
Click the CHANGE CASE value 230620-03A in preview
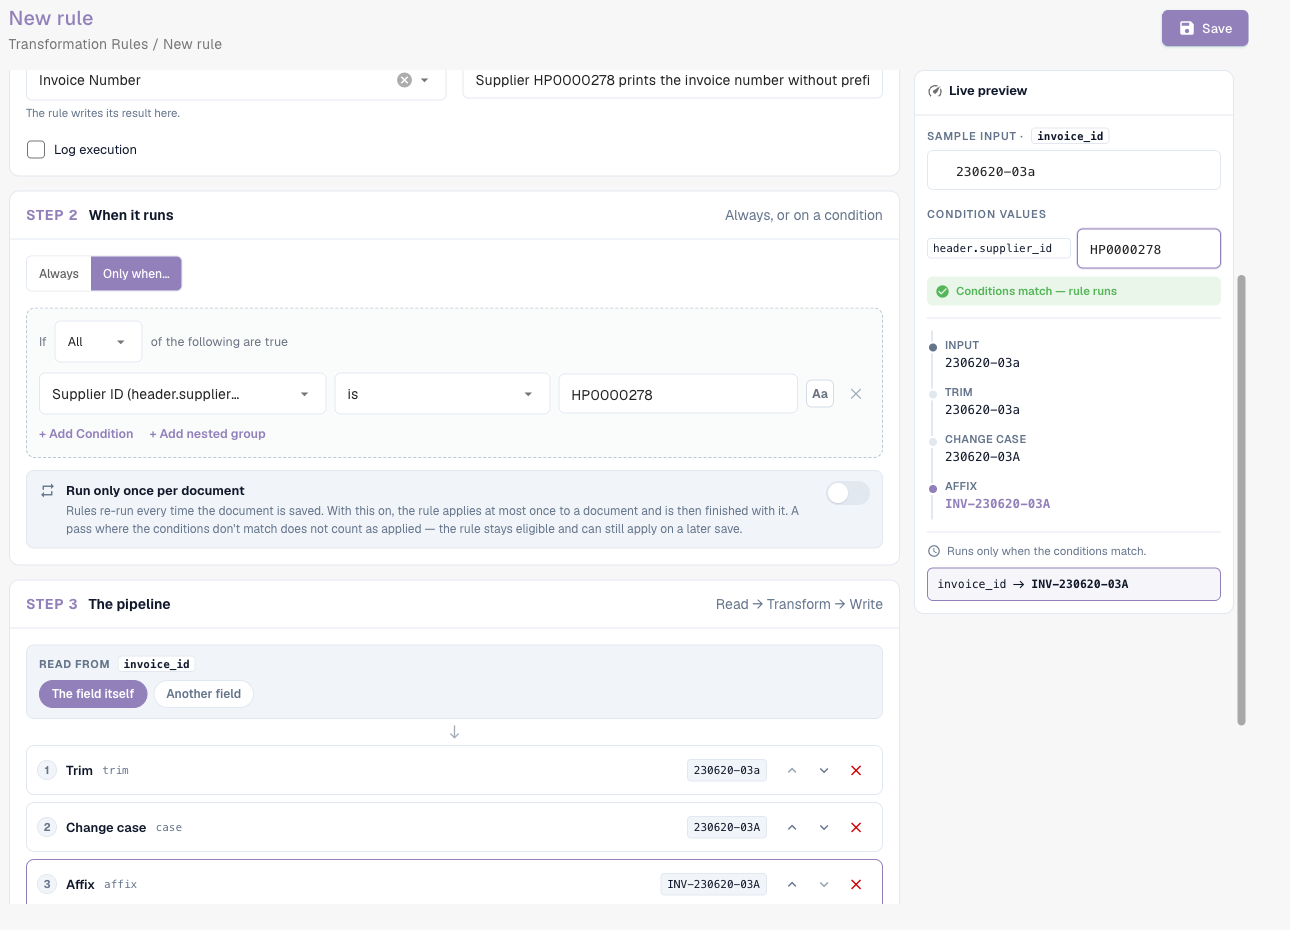(x=983, y=457)
